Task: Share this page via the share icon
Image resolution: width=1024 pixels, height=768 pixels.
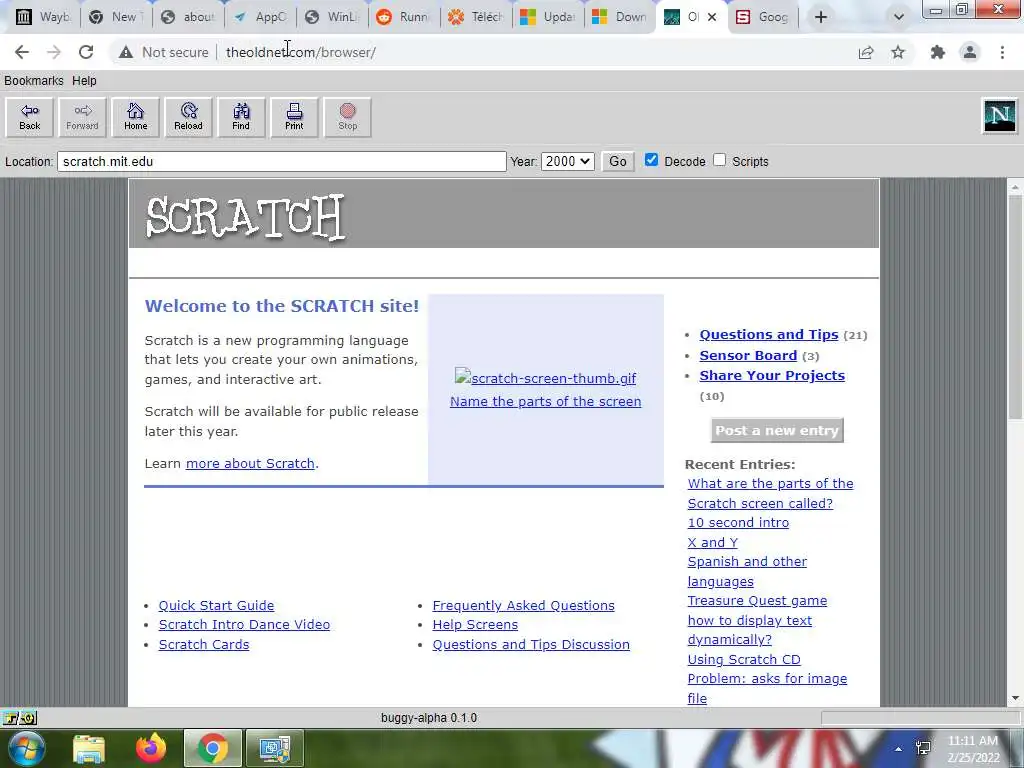Action: 866,52
